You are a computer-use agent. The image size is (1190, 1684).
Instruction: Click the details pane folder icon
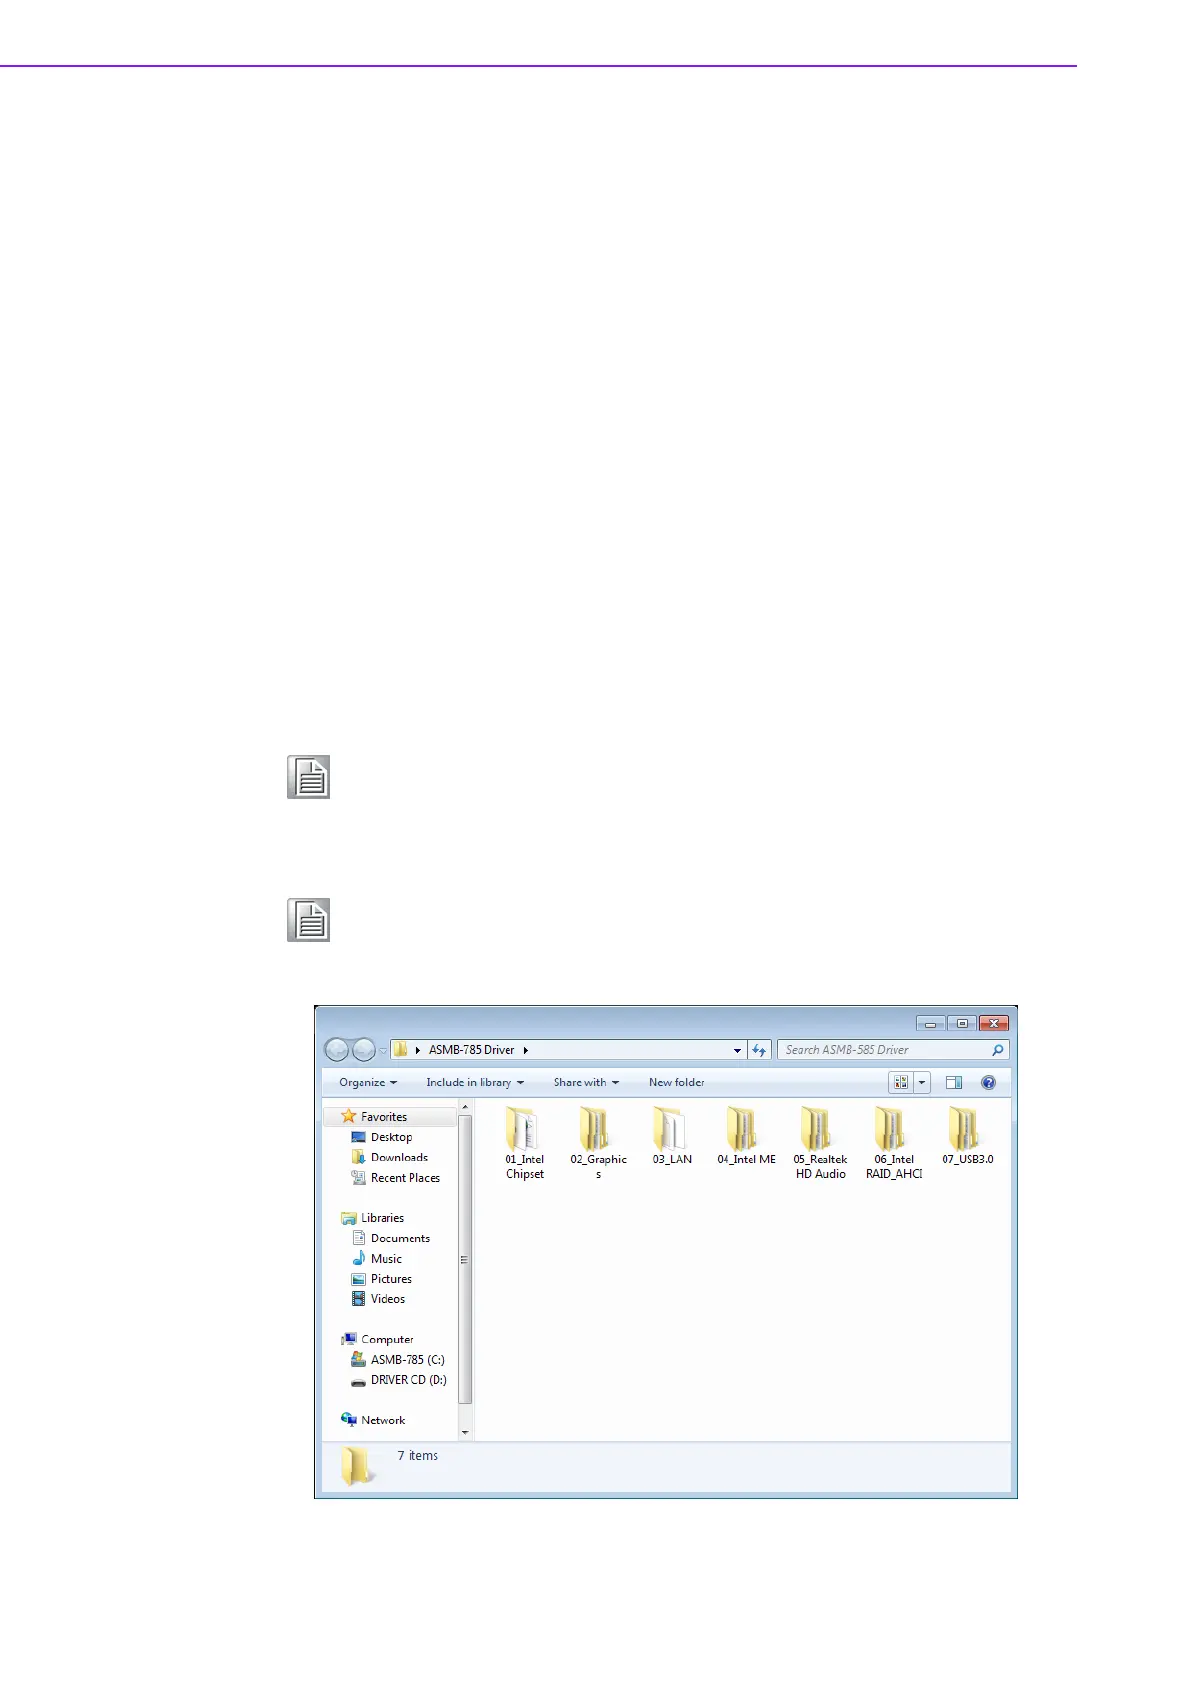(x=358, y=1466)
